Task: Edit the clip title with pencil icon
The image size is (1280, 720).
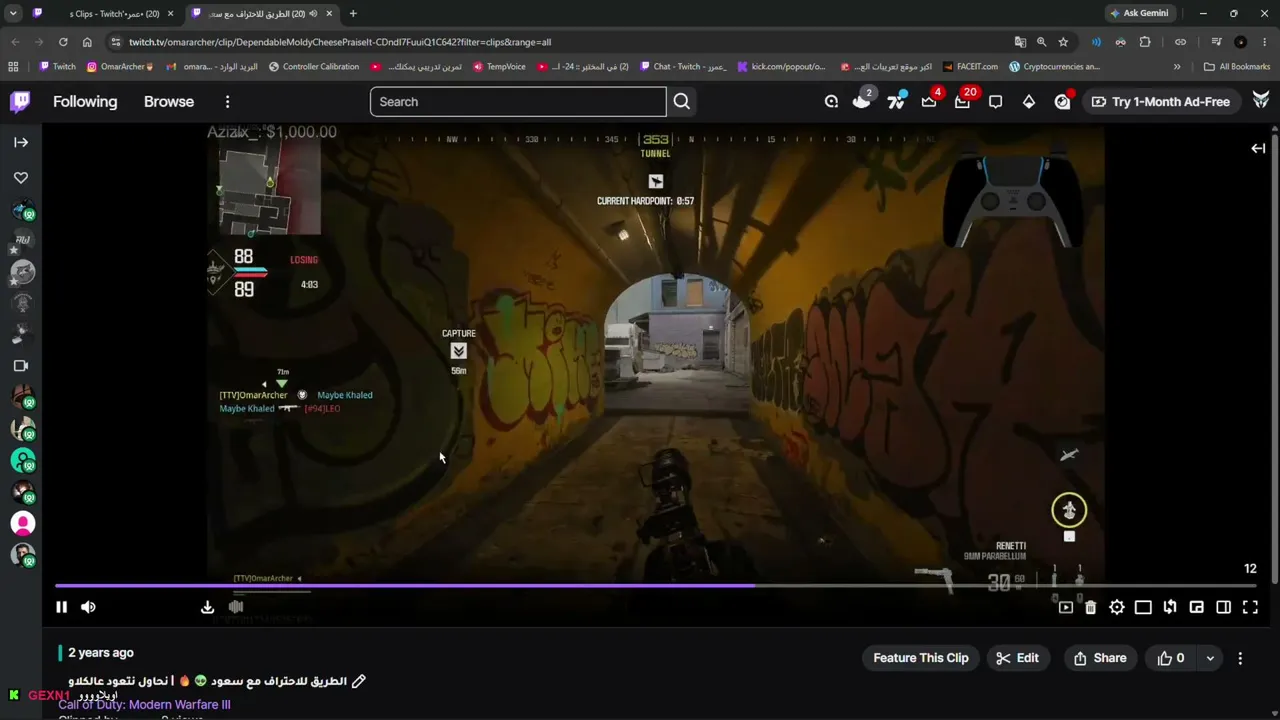Action: click(x=359, y=681)
